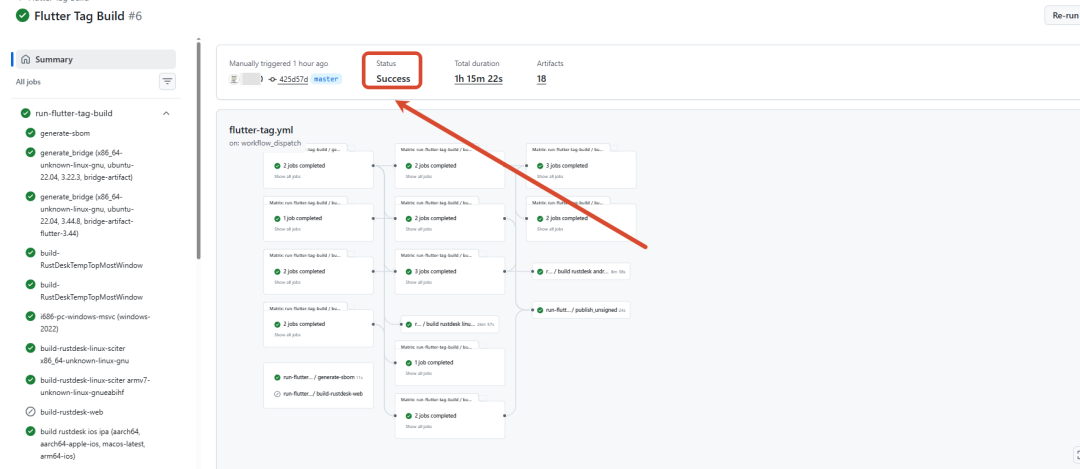This screenshot has width=1080, height=469.
Task: Click the flutter-tag.yml workflow file heading
Action: tap(262, 129)
